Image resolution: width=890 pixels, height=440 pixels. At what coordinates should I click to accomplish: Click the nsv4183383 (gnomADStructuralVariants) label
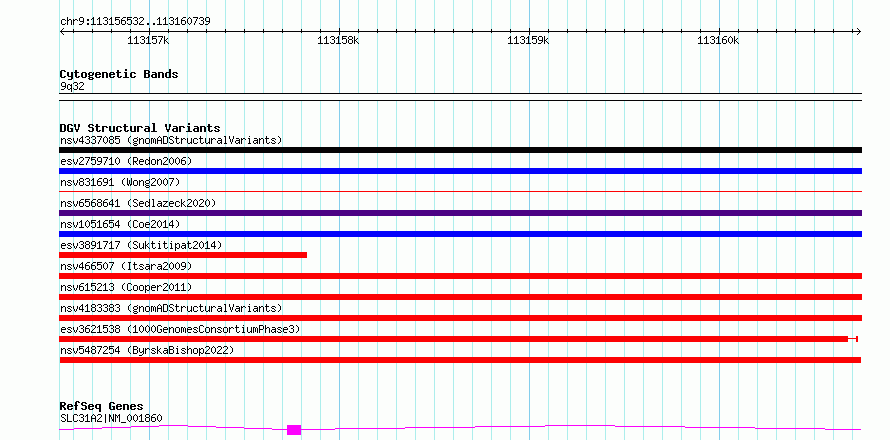coord(171,308)
